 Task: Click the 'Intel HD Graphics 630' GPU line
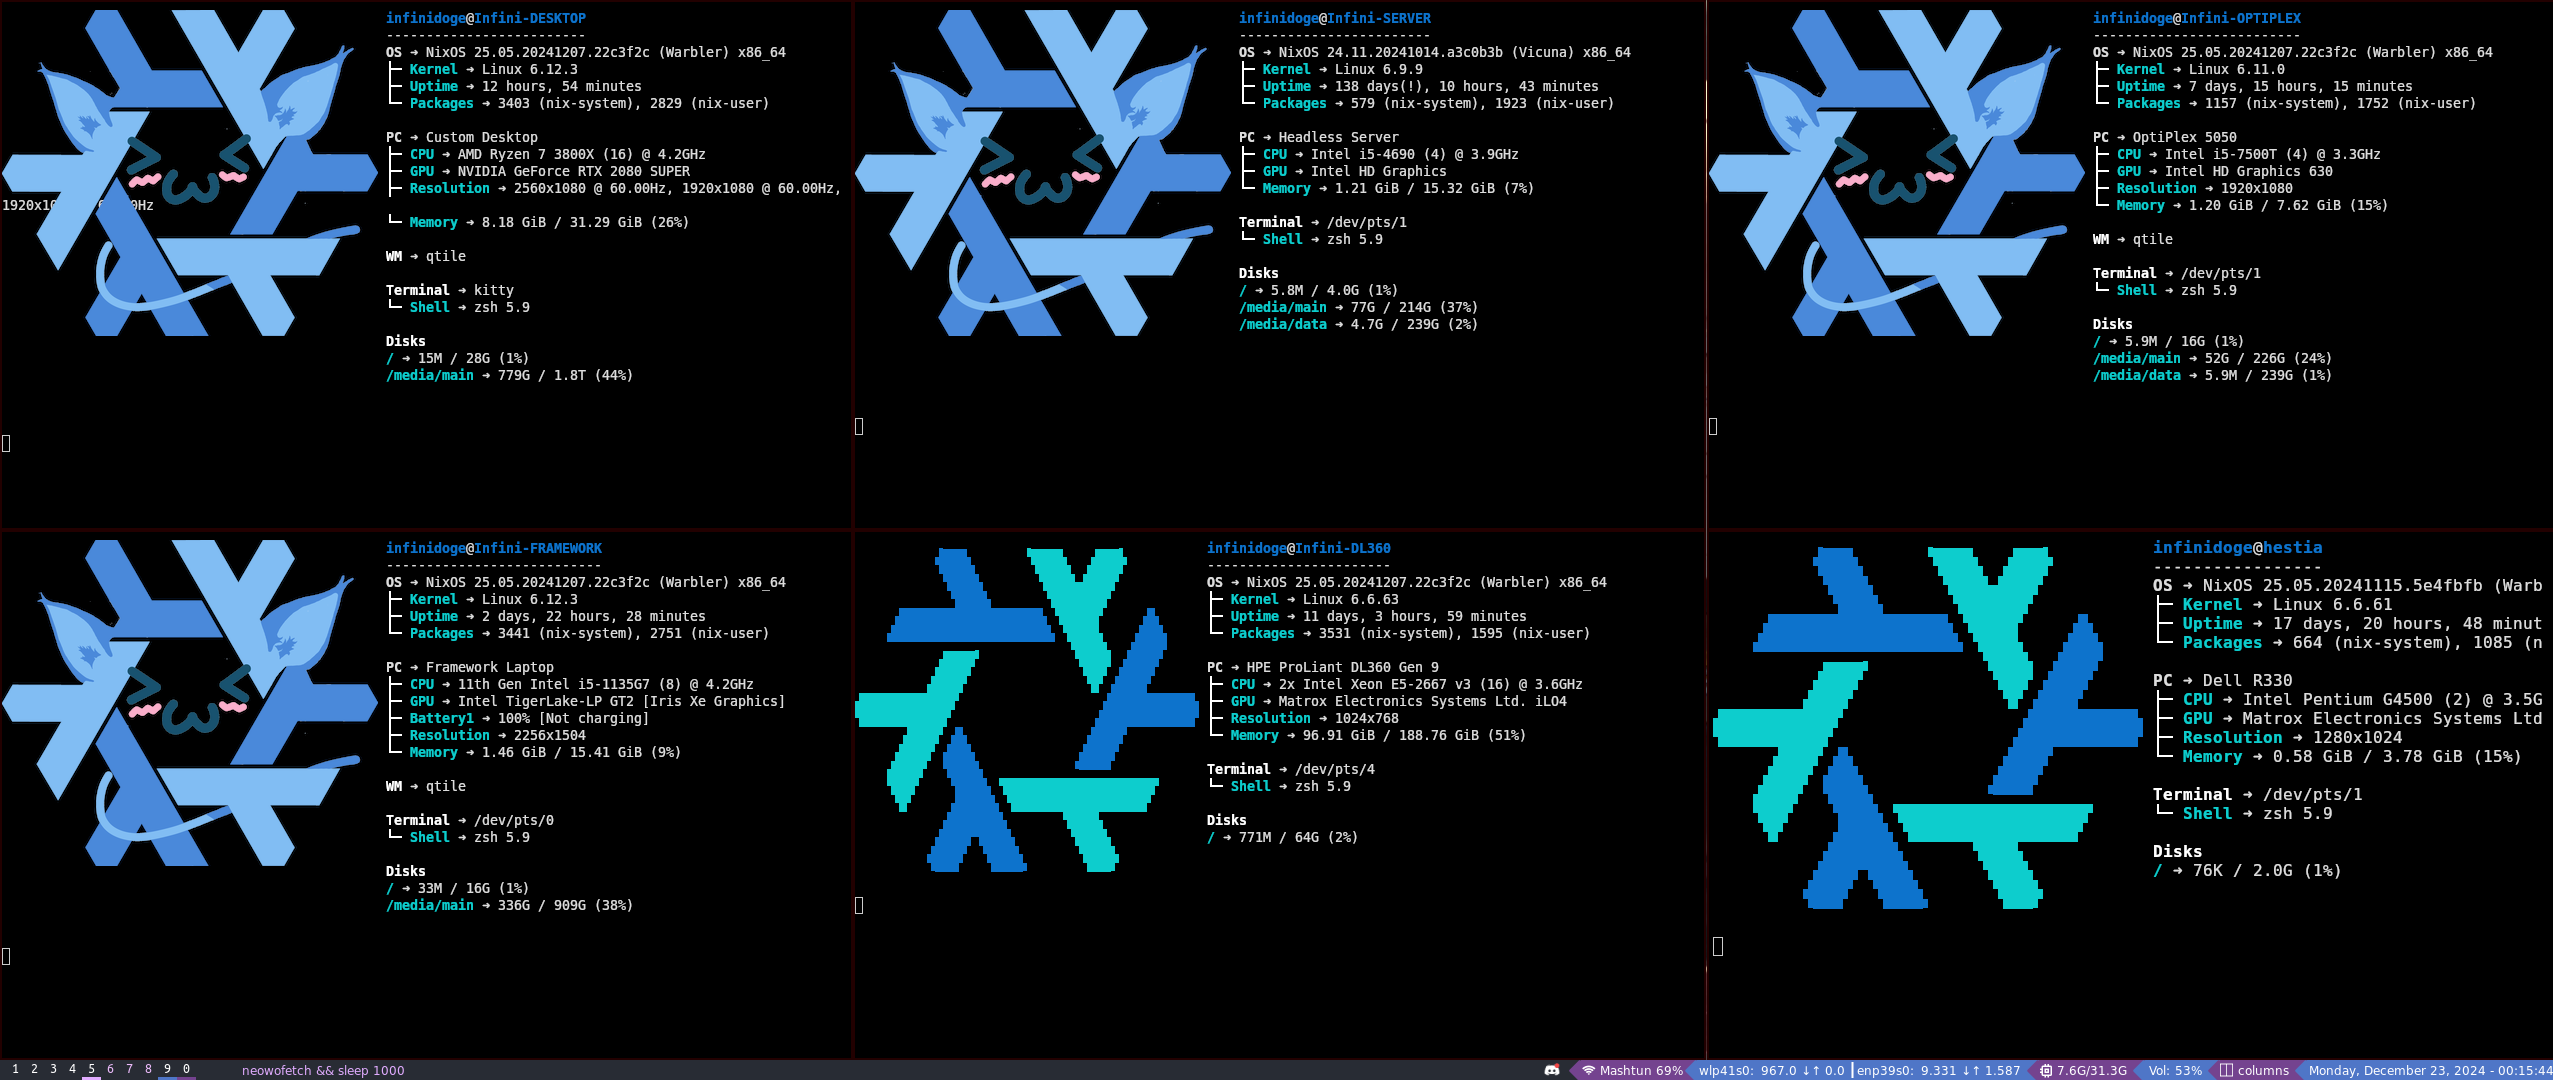[x=2225, y=171]
